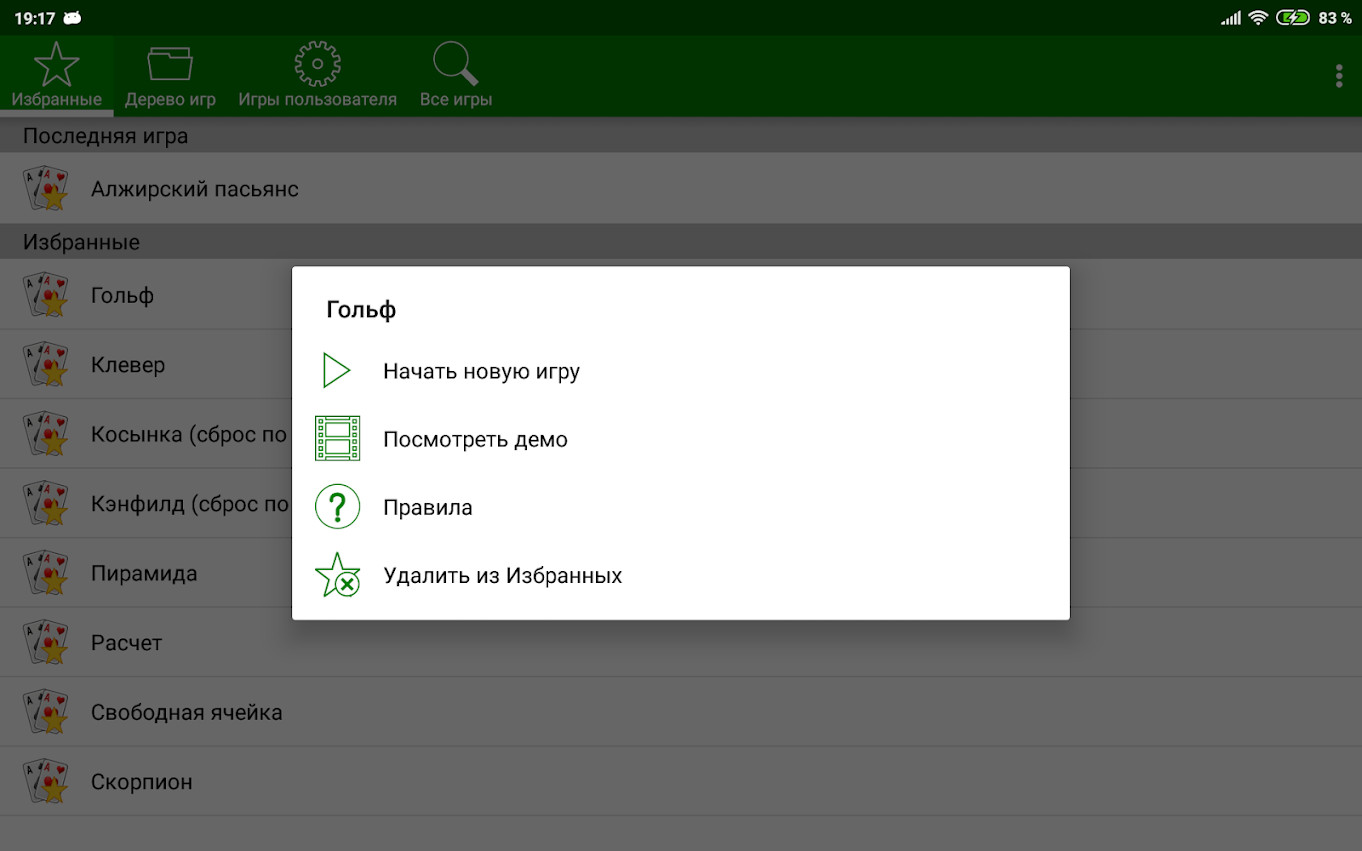The image size is (1362, 851).
Task: Select the Расчет game name
Action: coord(126,643)
